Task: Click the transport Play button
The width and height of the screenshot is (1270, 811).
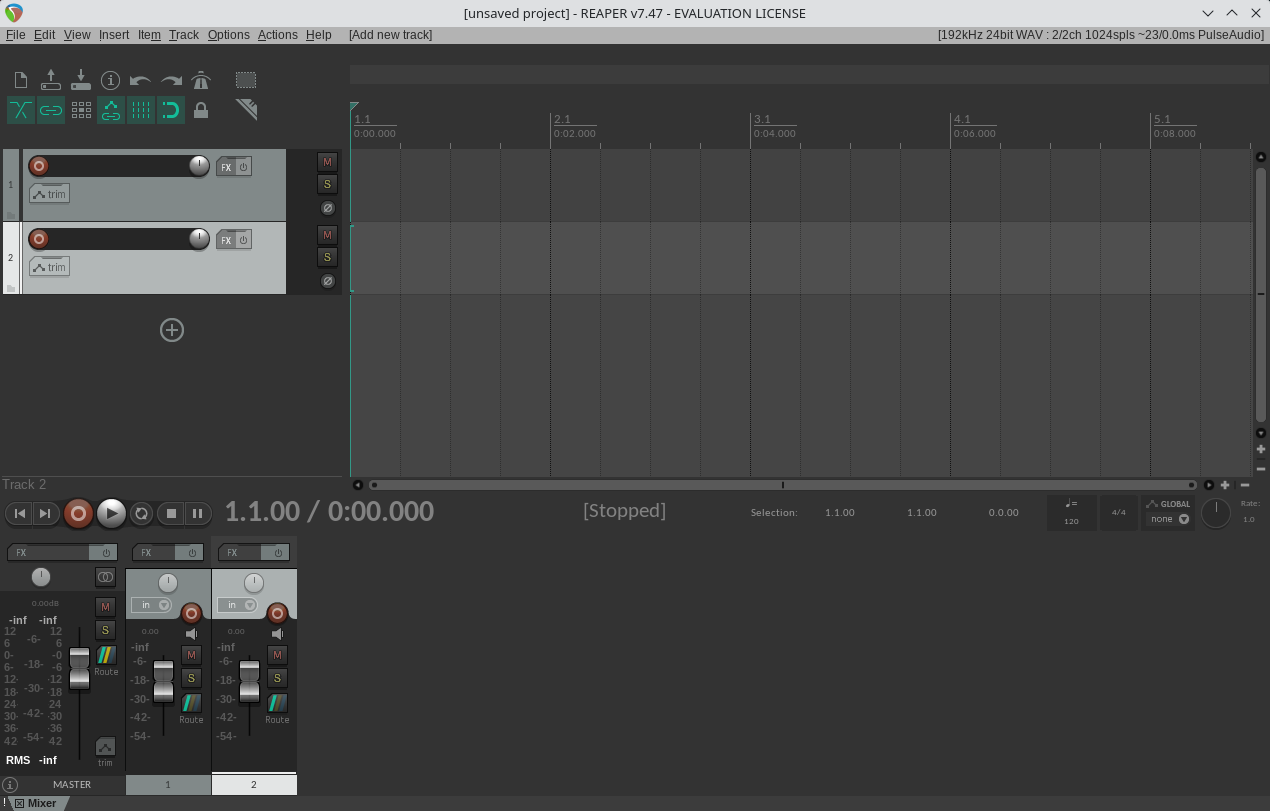Action: click(111, 513)
